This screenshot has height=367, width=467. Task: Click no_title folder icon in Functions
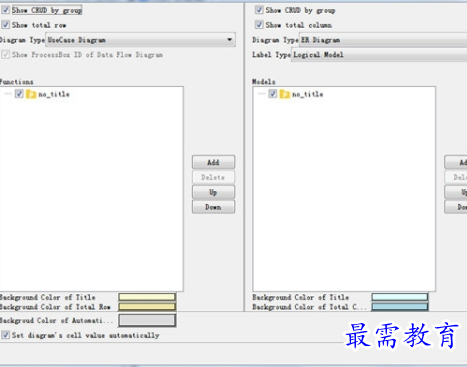[31, 94]
